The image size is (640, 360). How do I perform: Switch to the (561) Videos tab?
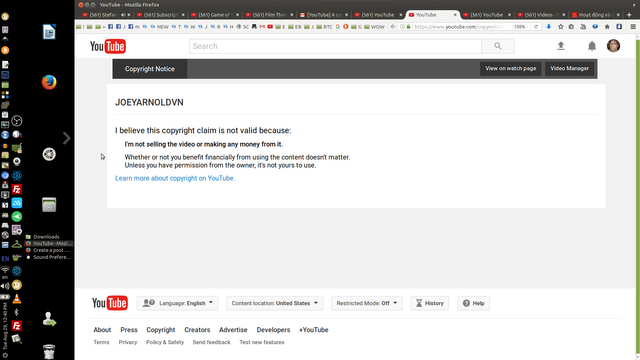[x=541, y=15]
